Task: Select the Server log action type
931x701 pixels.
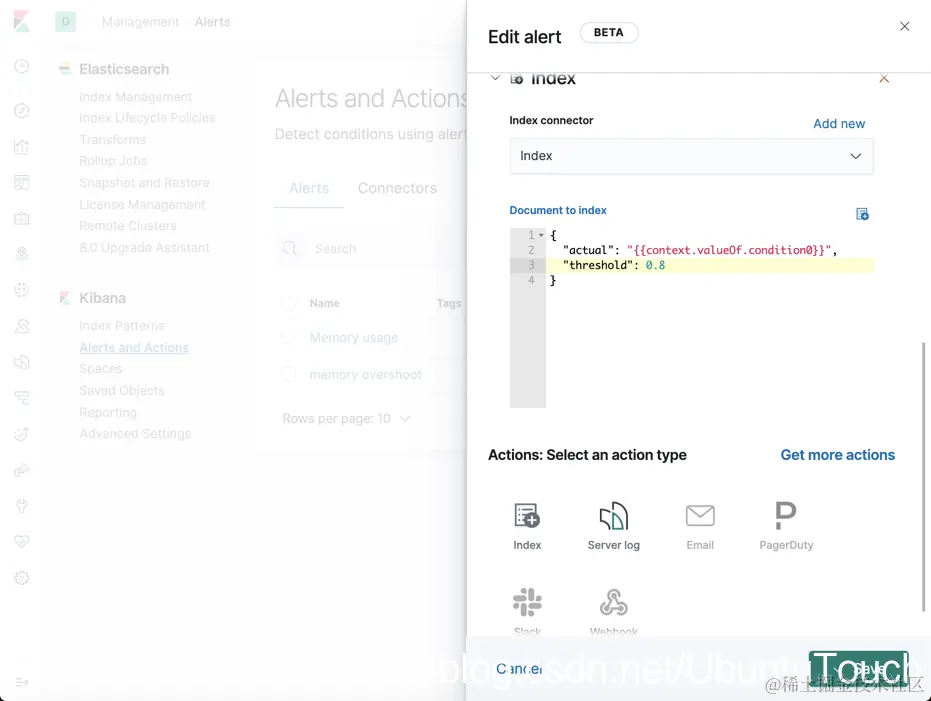Action: [x=613, y=526]
